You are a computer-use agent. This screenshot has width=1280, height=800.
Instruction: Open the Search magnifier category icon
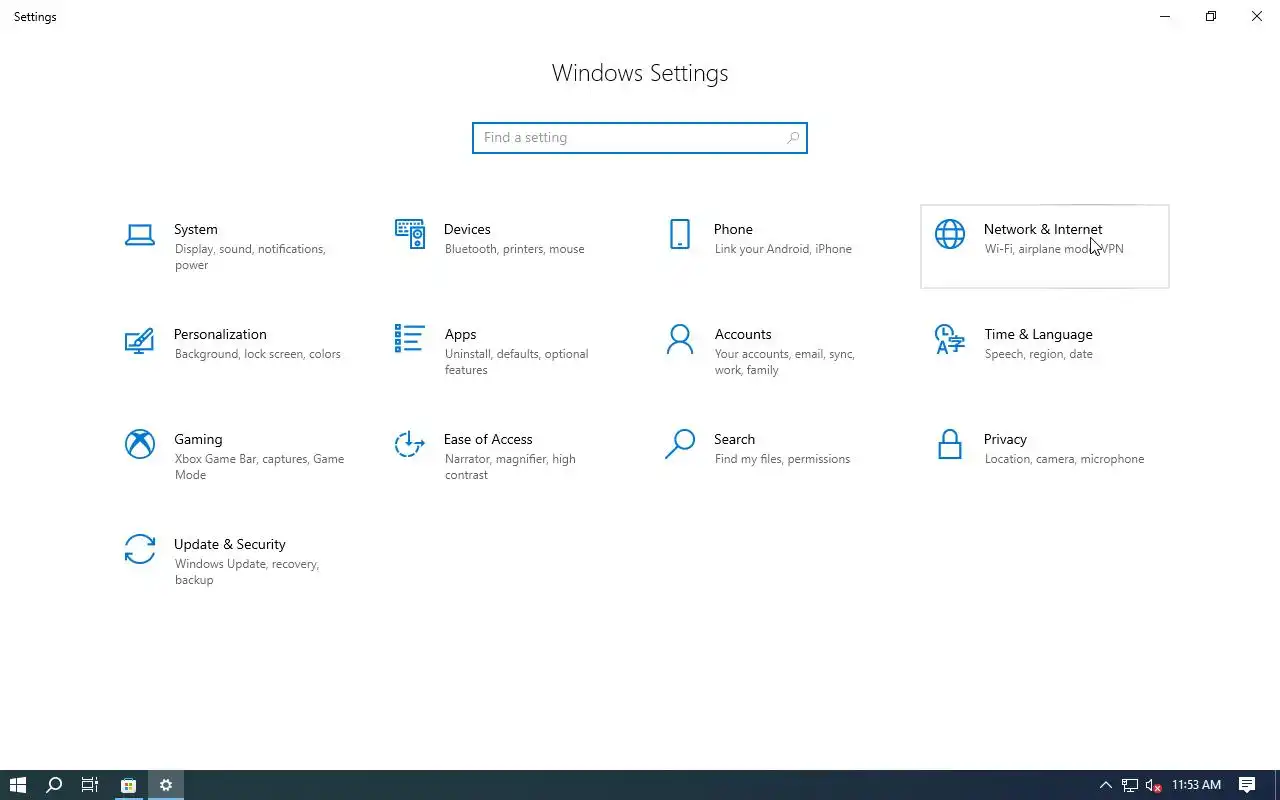point(680,444)
